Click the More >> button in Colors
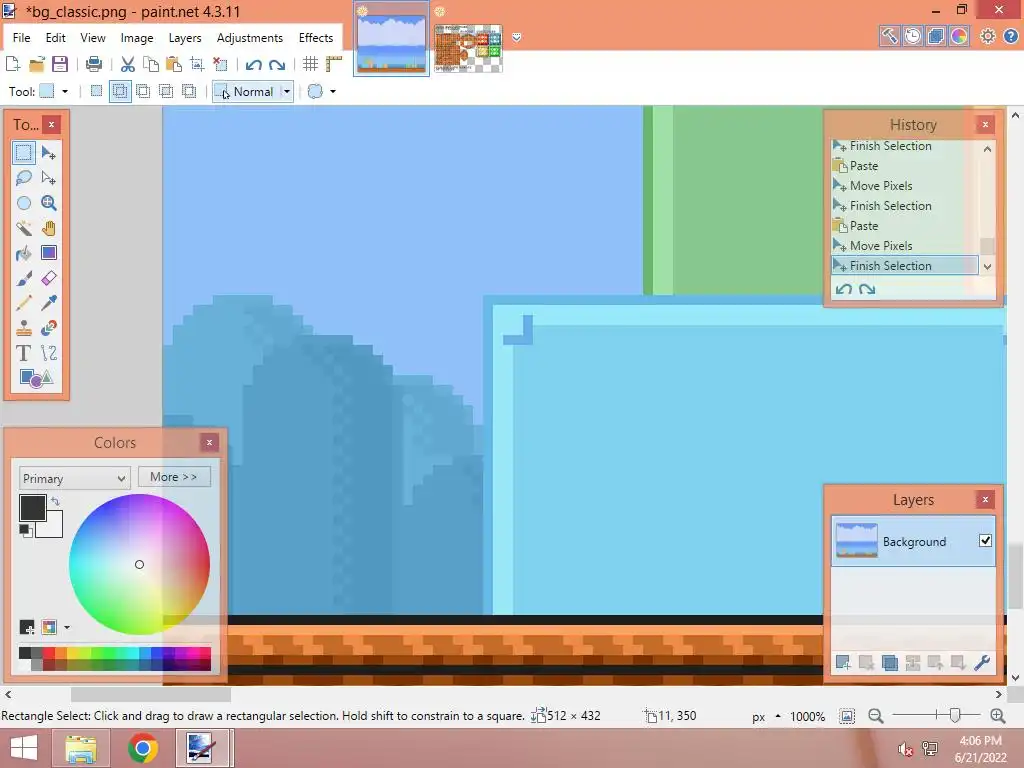 tap(174, 477)
